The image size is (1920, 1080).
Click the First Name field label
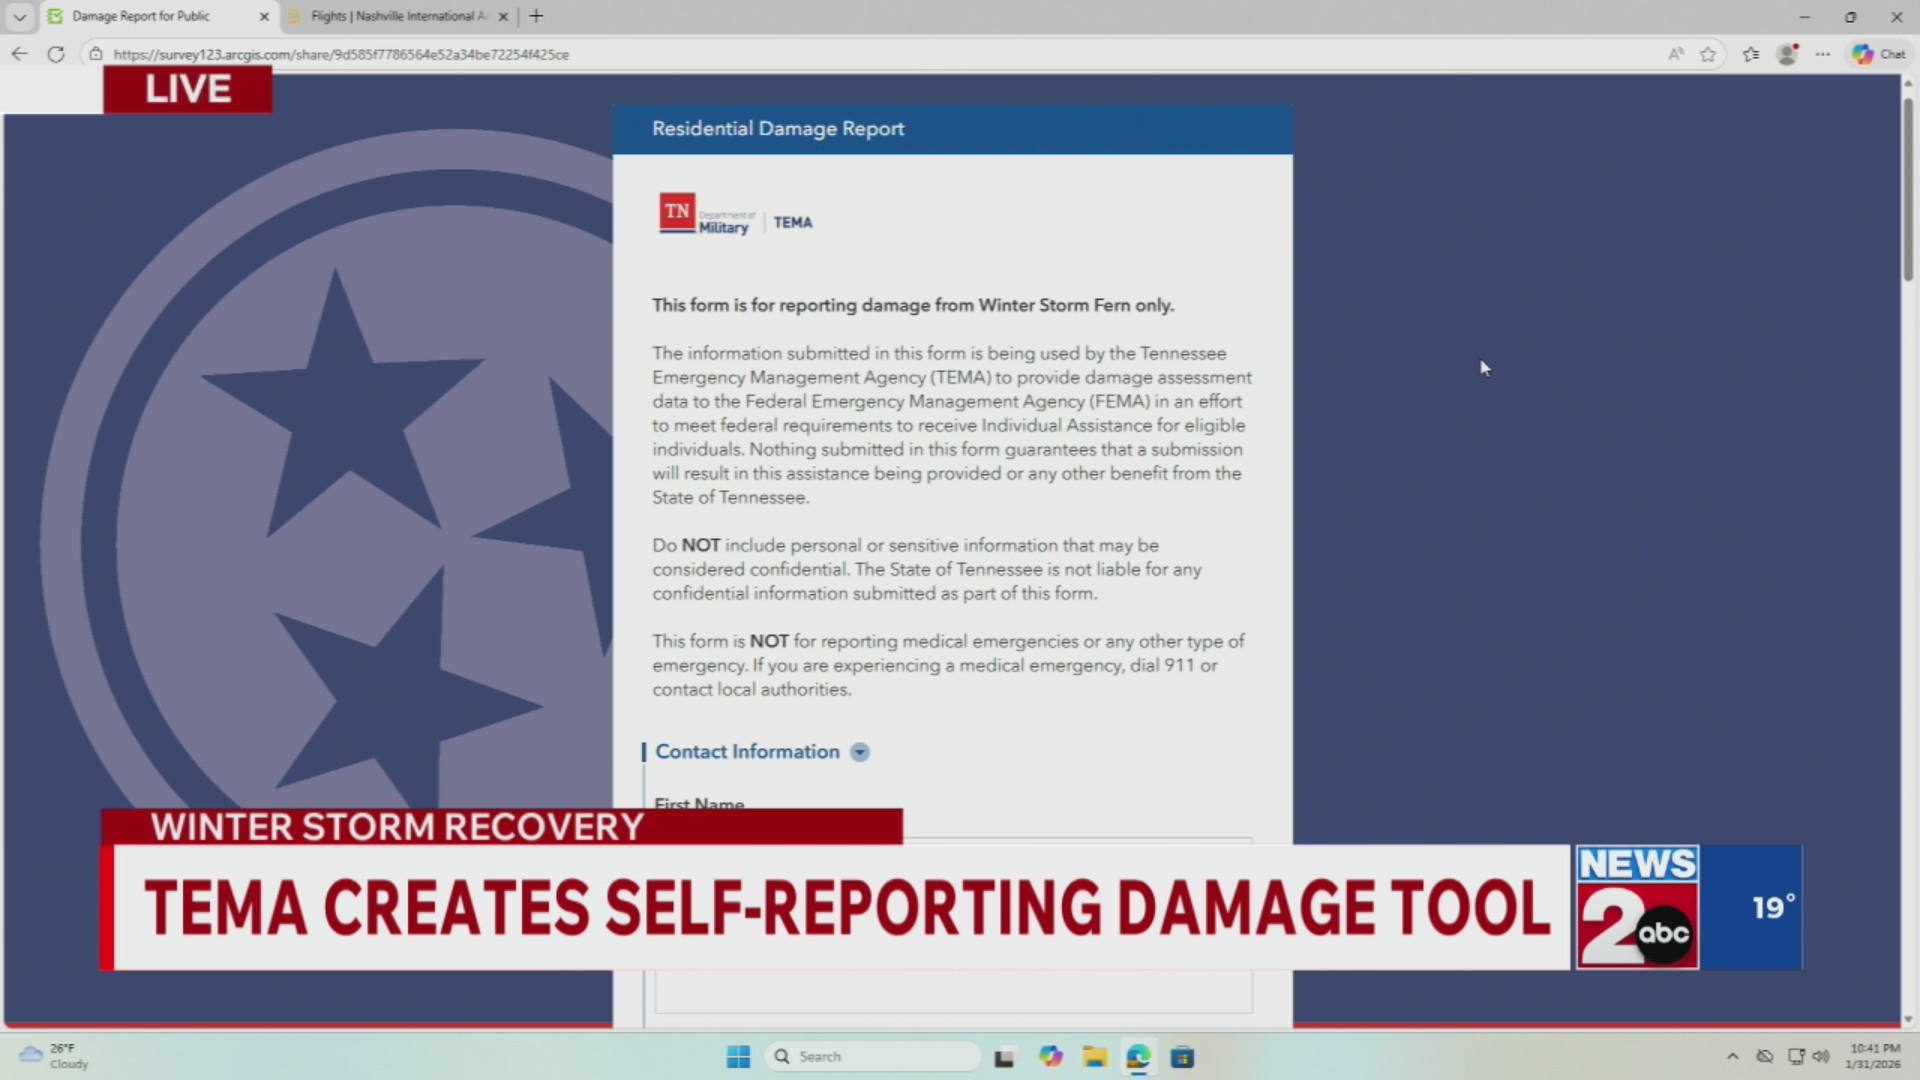point(699,804)
